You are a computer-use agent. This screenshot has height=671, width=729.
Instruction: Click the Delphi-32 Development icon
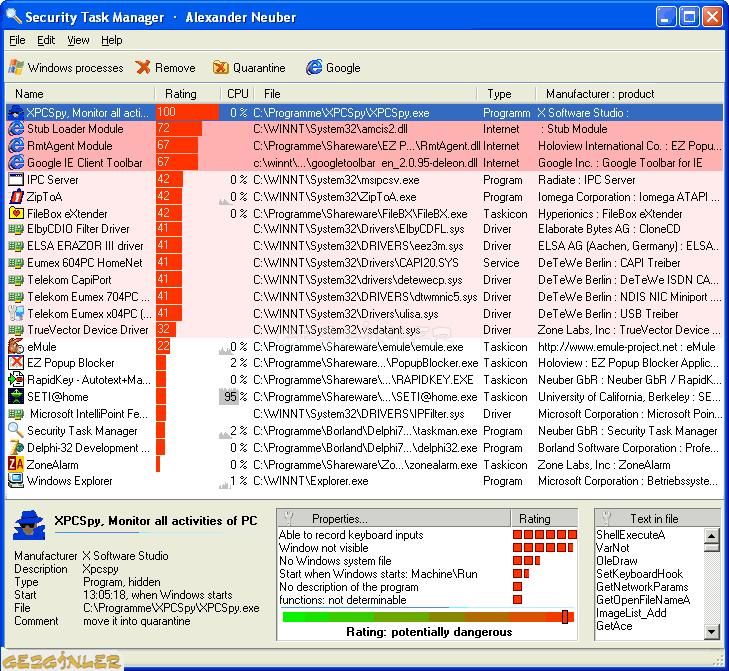pyautogui.click(x=16, y=447)
